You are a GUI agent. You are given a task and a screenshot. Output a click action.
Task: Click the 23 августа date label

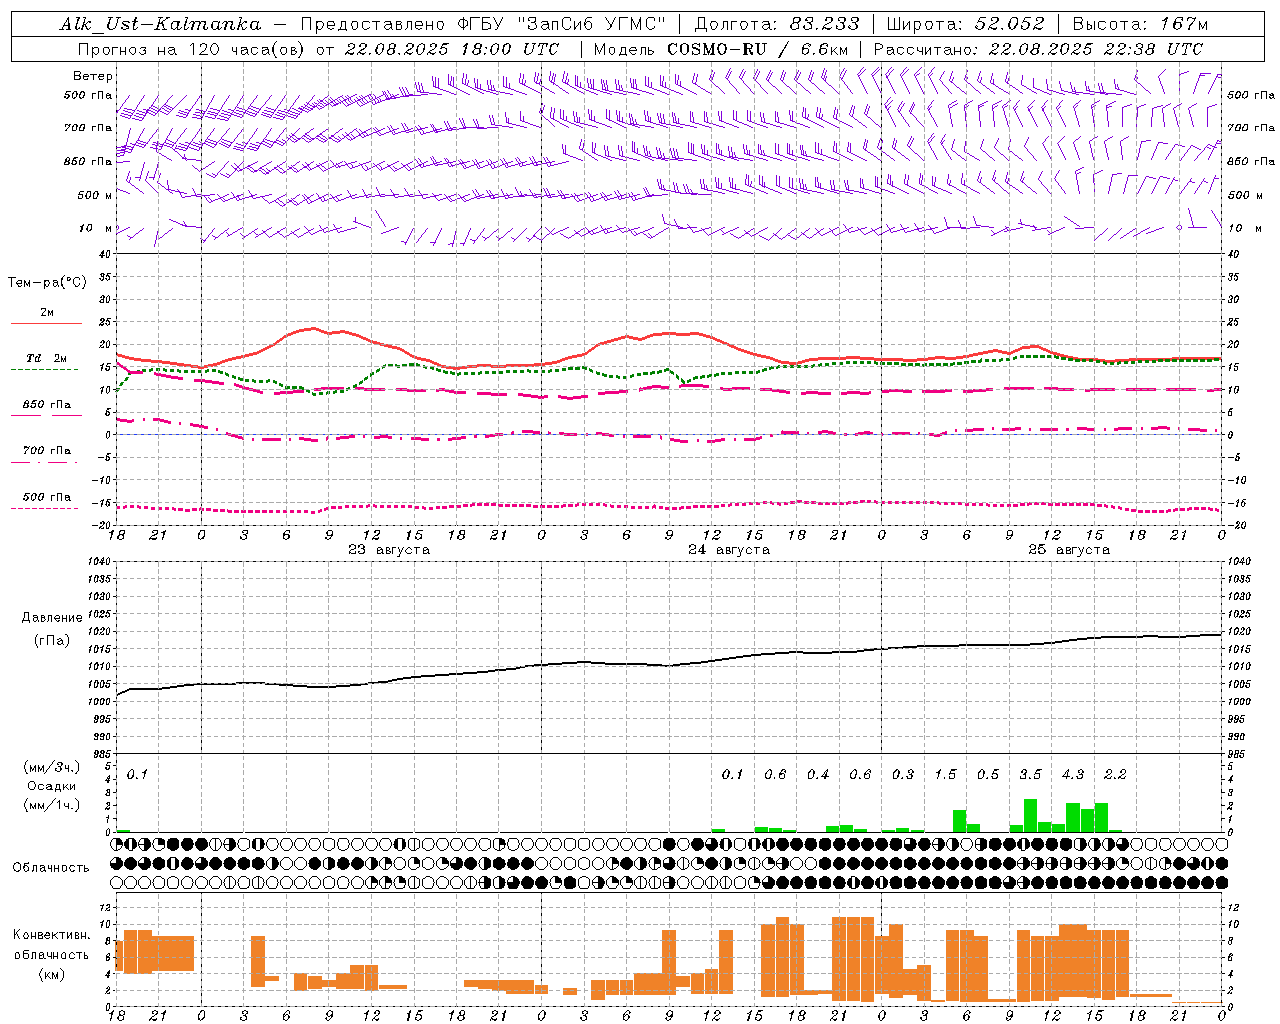click(388, 550)
